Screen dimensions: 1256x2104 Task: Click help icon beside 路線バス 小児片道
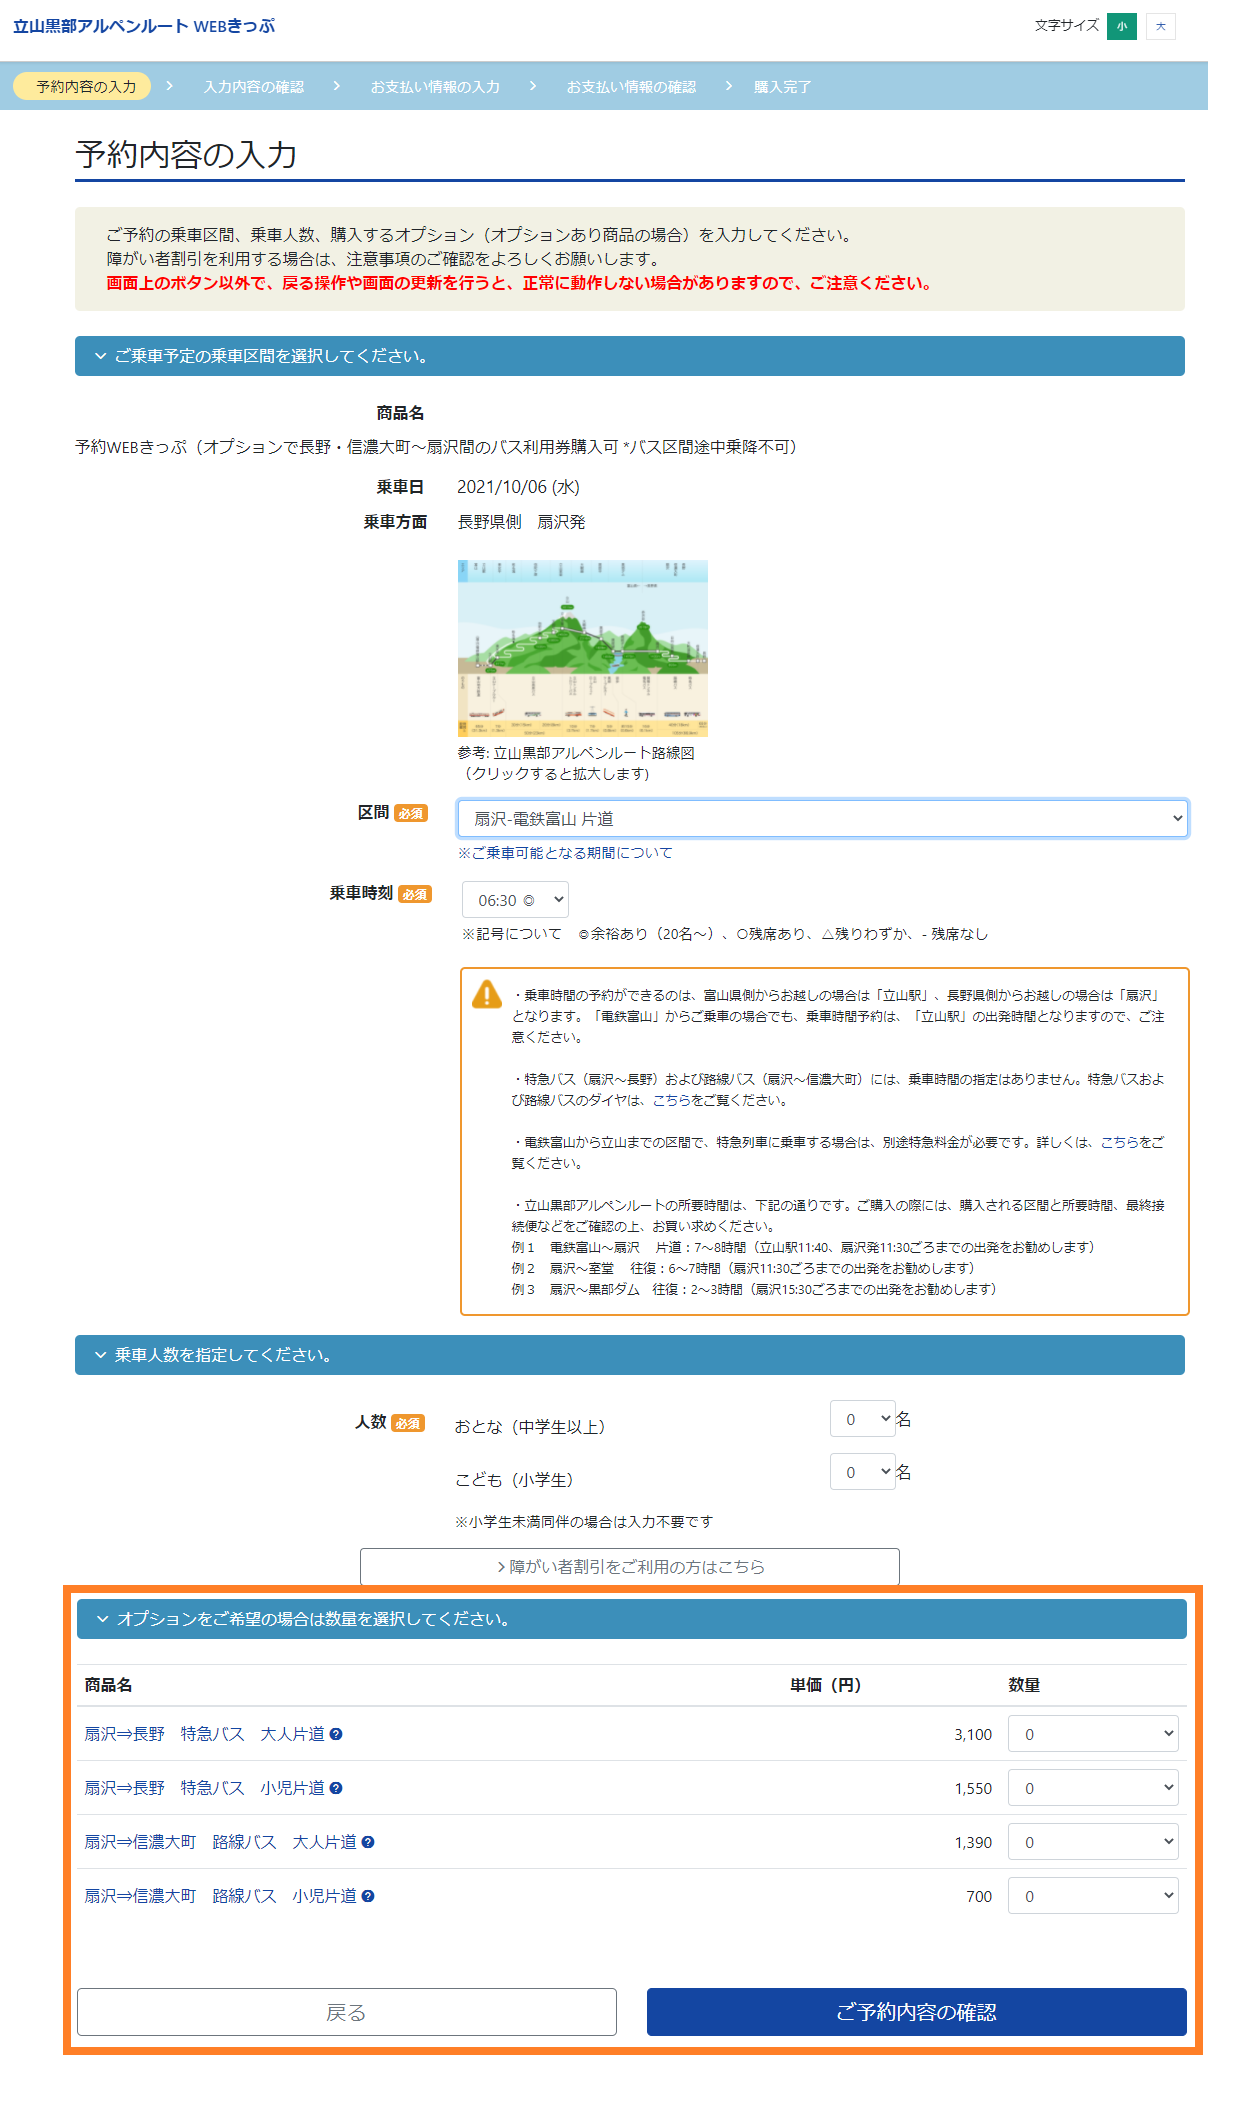point(368,1896)
